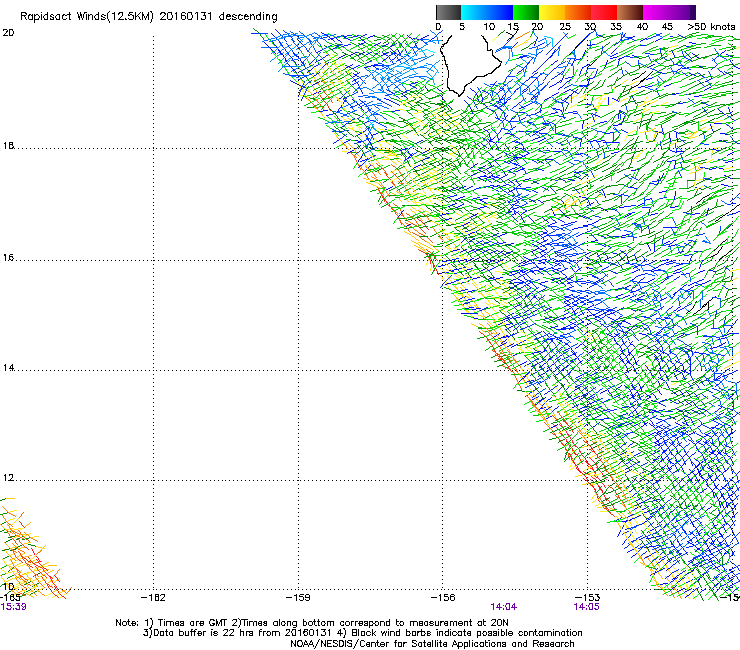Viewport: 740px width, 650px height.
Task: Click the legend scale label '25'
Action: click(x=565, y=26)
